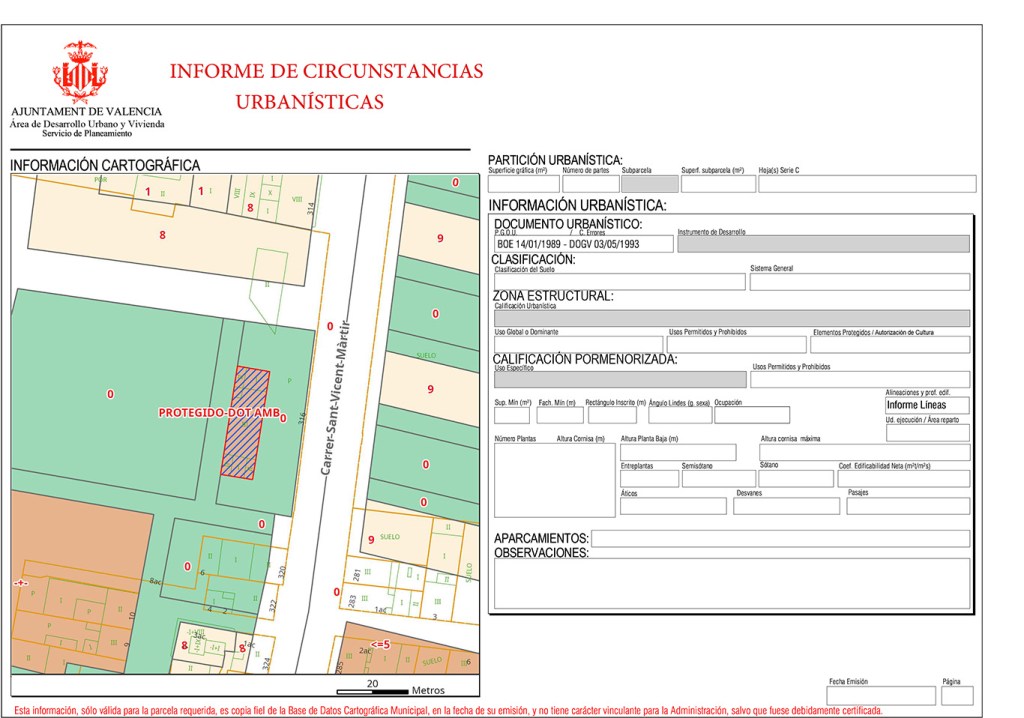Select the hatched PROTEGIDO-DOT AMB parcel on map
The width and height of the screenshot is (1024, 718).
point(245,422)
